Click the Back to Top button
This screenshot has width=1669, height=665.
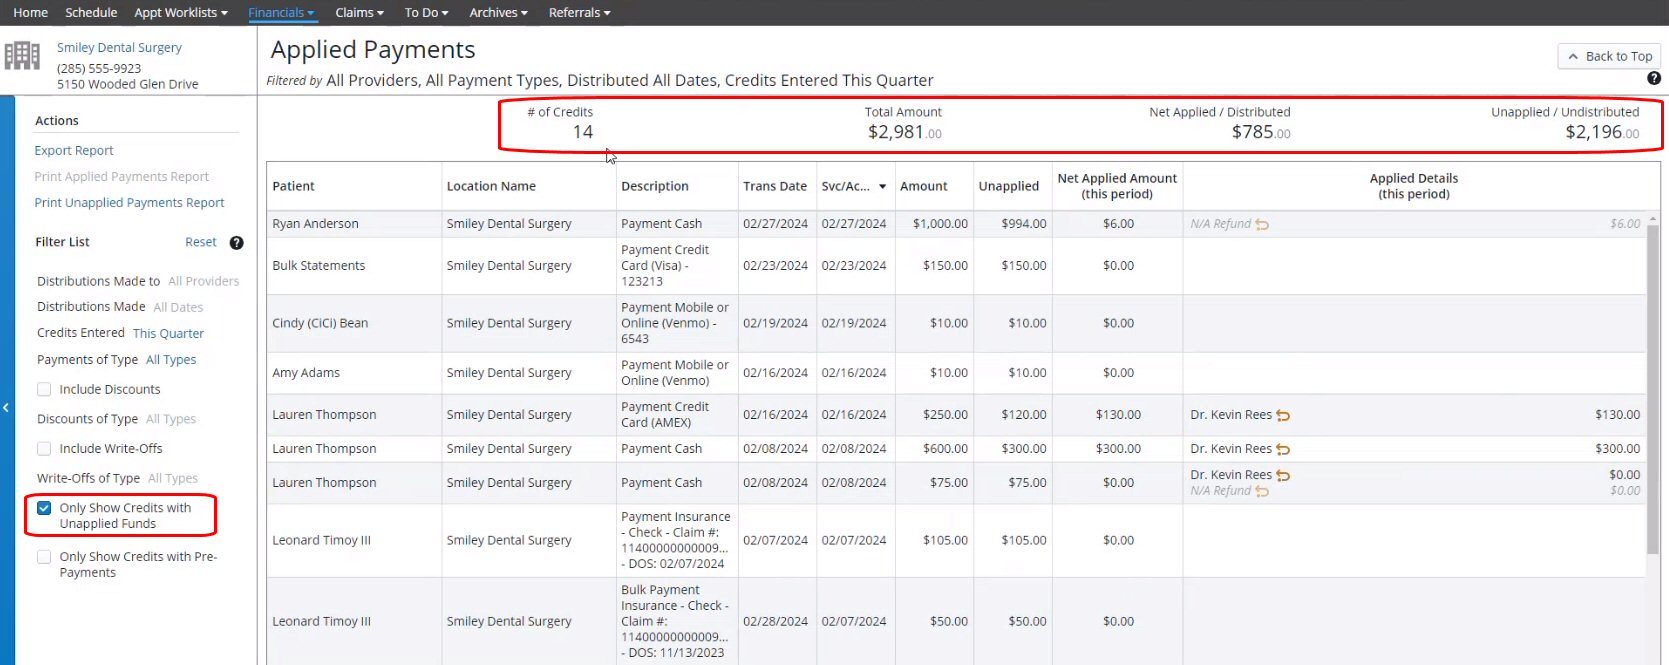tap(1609, 57)
